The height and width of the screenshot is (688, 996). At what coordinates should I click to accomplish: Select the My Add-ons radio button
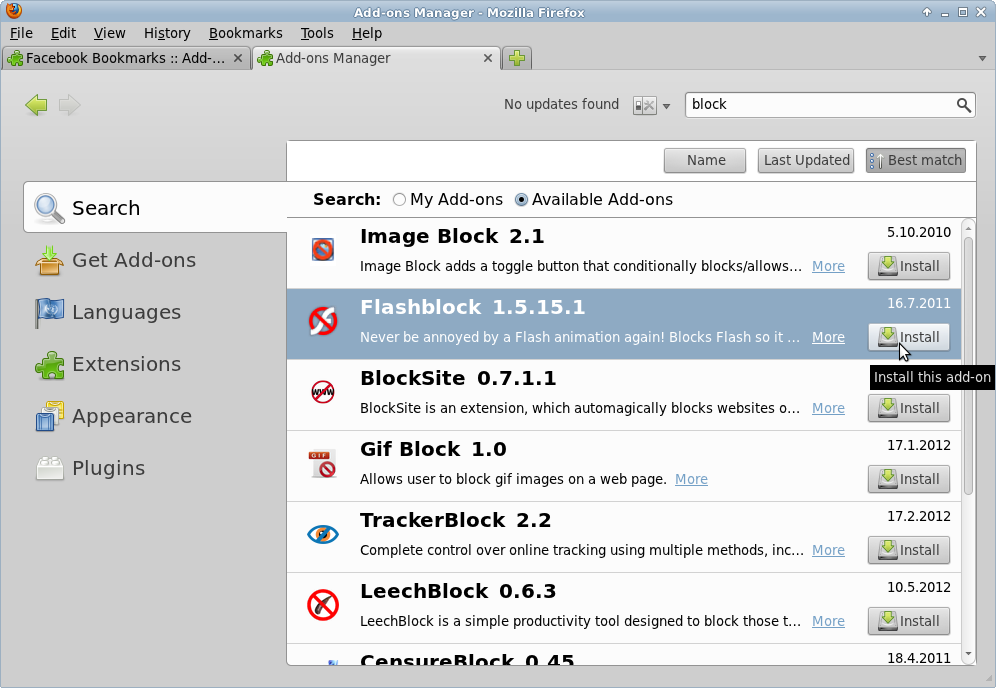click(399, 199)
